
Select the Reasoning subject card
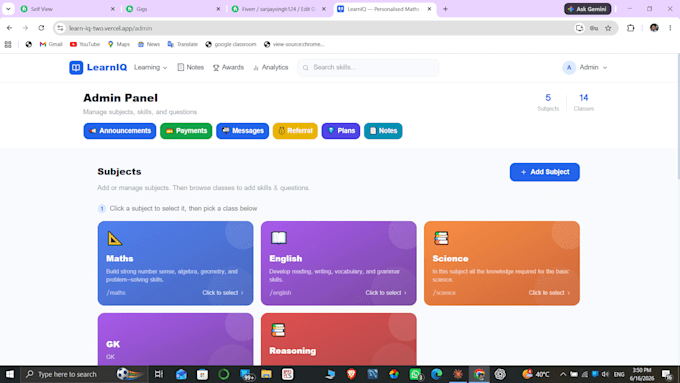click(x=339, y=339)
